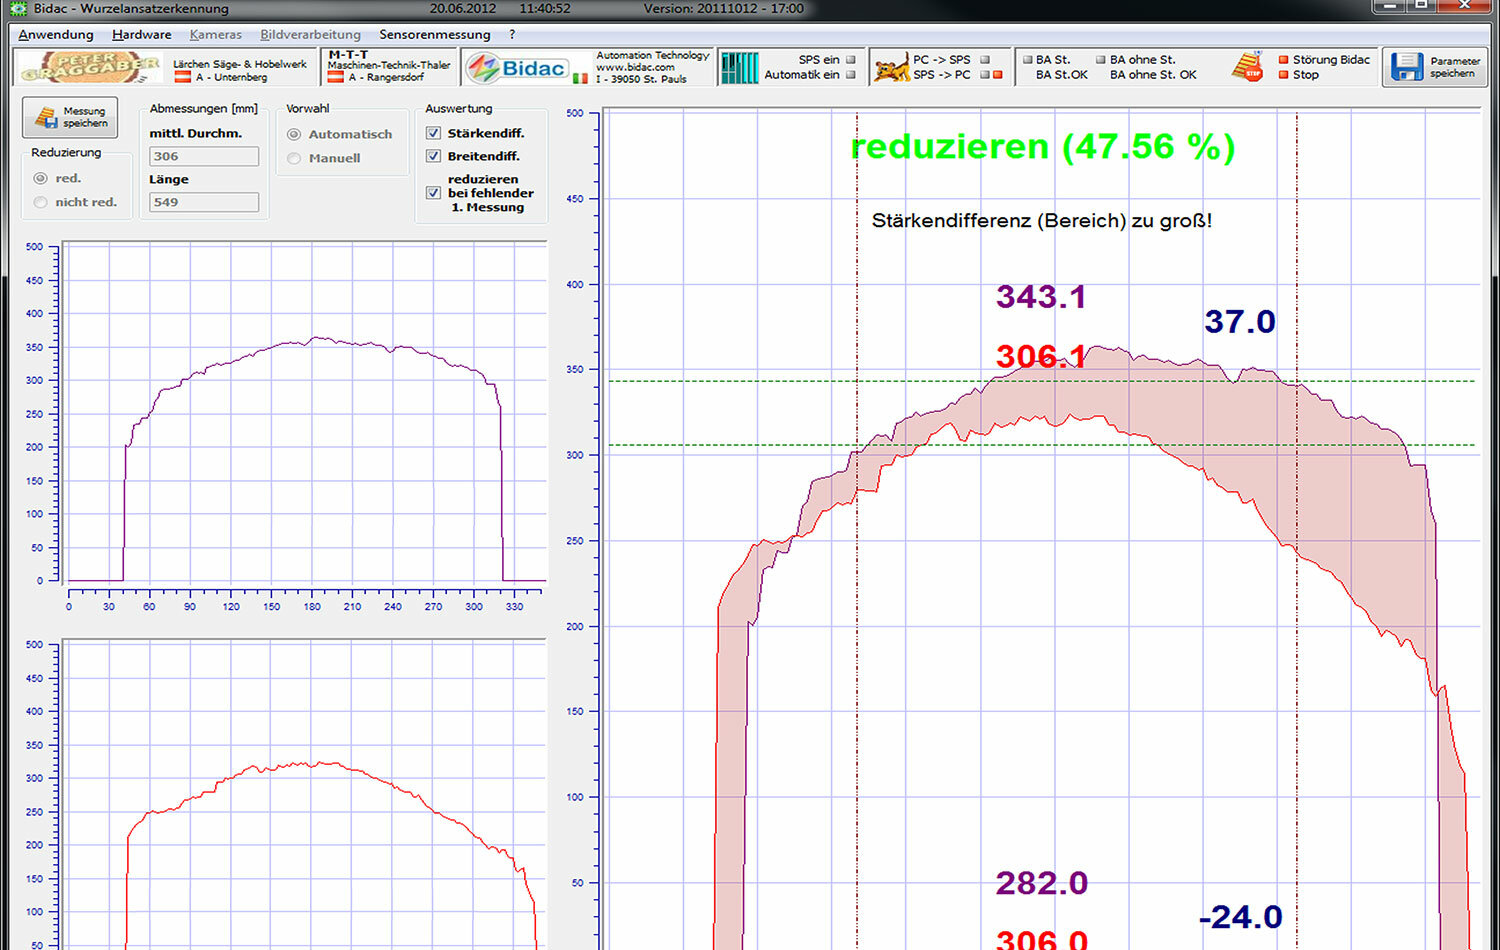Click the red value 306.1
This screenshot has width=1500, height=950.
point(1041,356)
